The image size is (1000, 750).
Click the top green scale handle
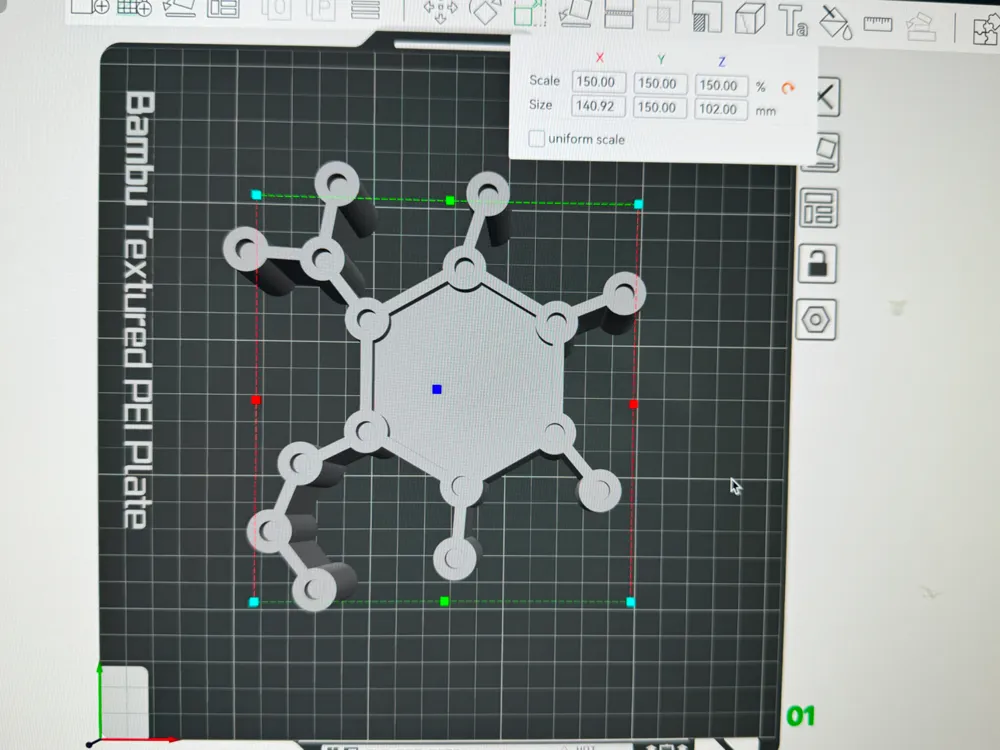coord(450,201)
